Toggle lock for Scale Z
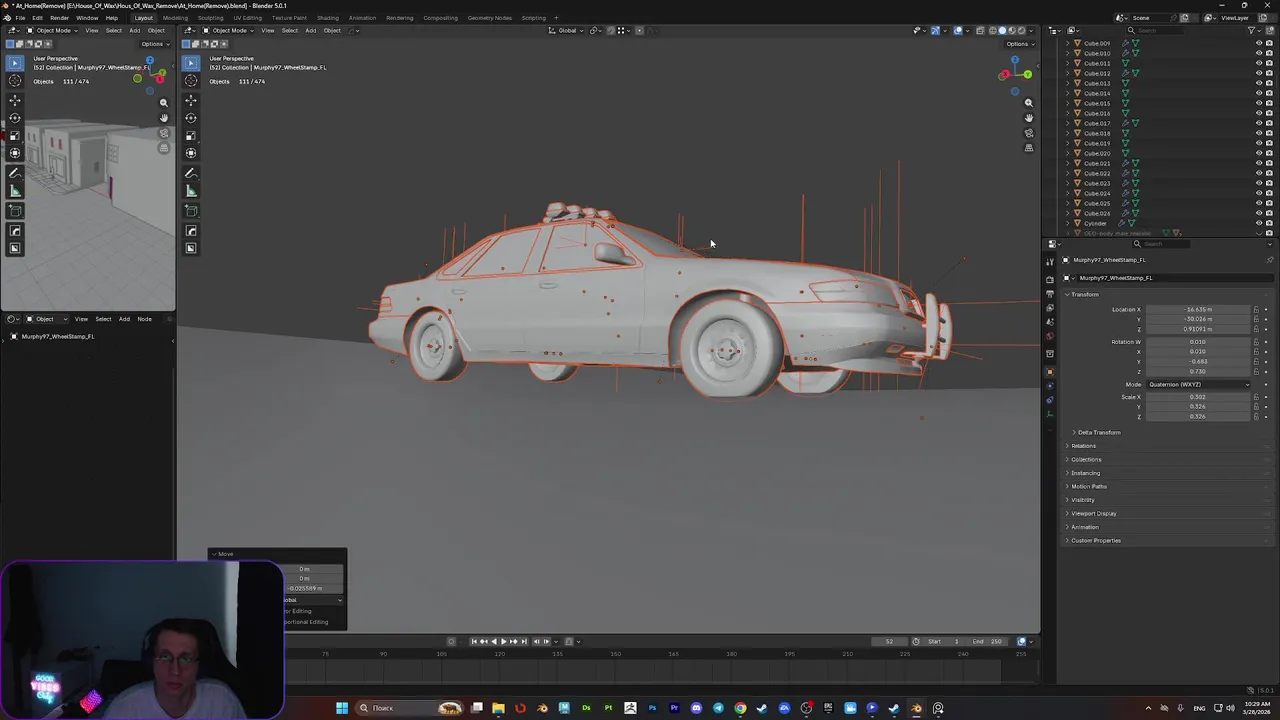Viewport: 1280px width, 720px height. pyautogui.click(x=1256, y=416)
